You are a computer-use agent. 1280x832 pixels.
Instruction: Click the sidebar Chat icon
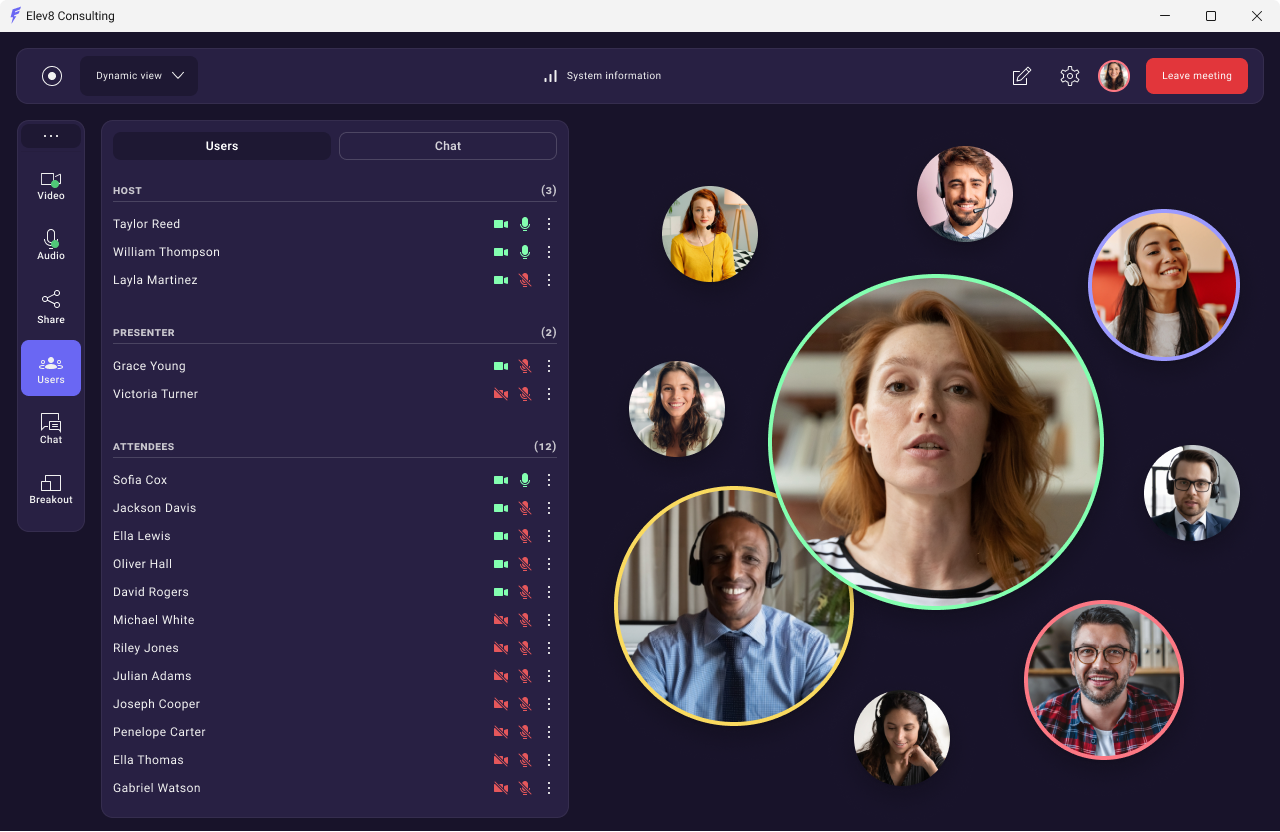pos(51,428)
